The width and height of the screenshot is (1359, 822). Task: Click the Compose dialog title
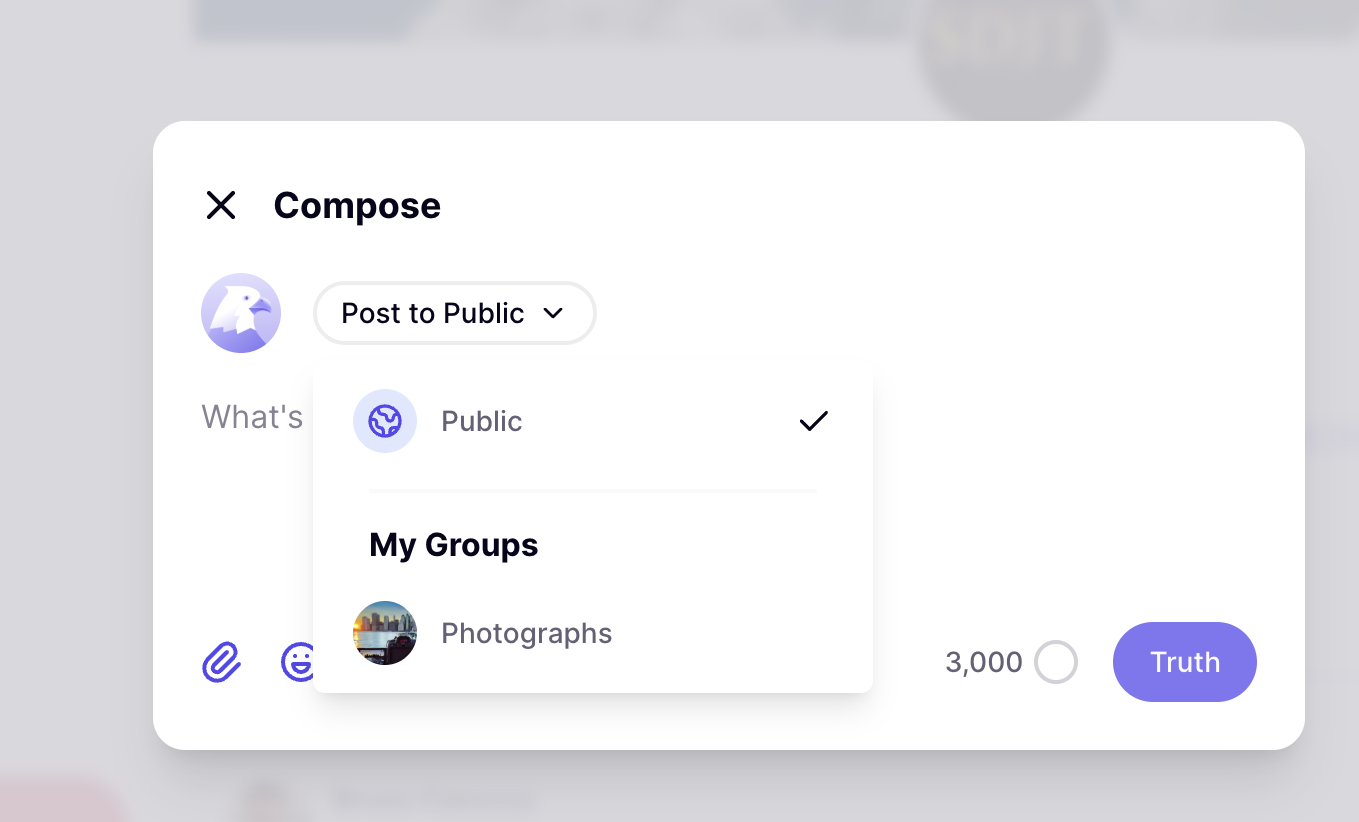tap(357, 206)
